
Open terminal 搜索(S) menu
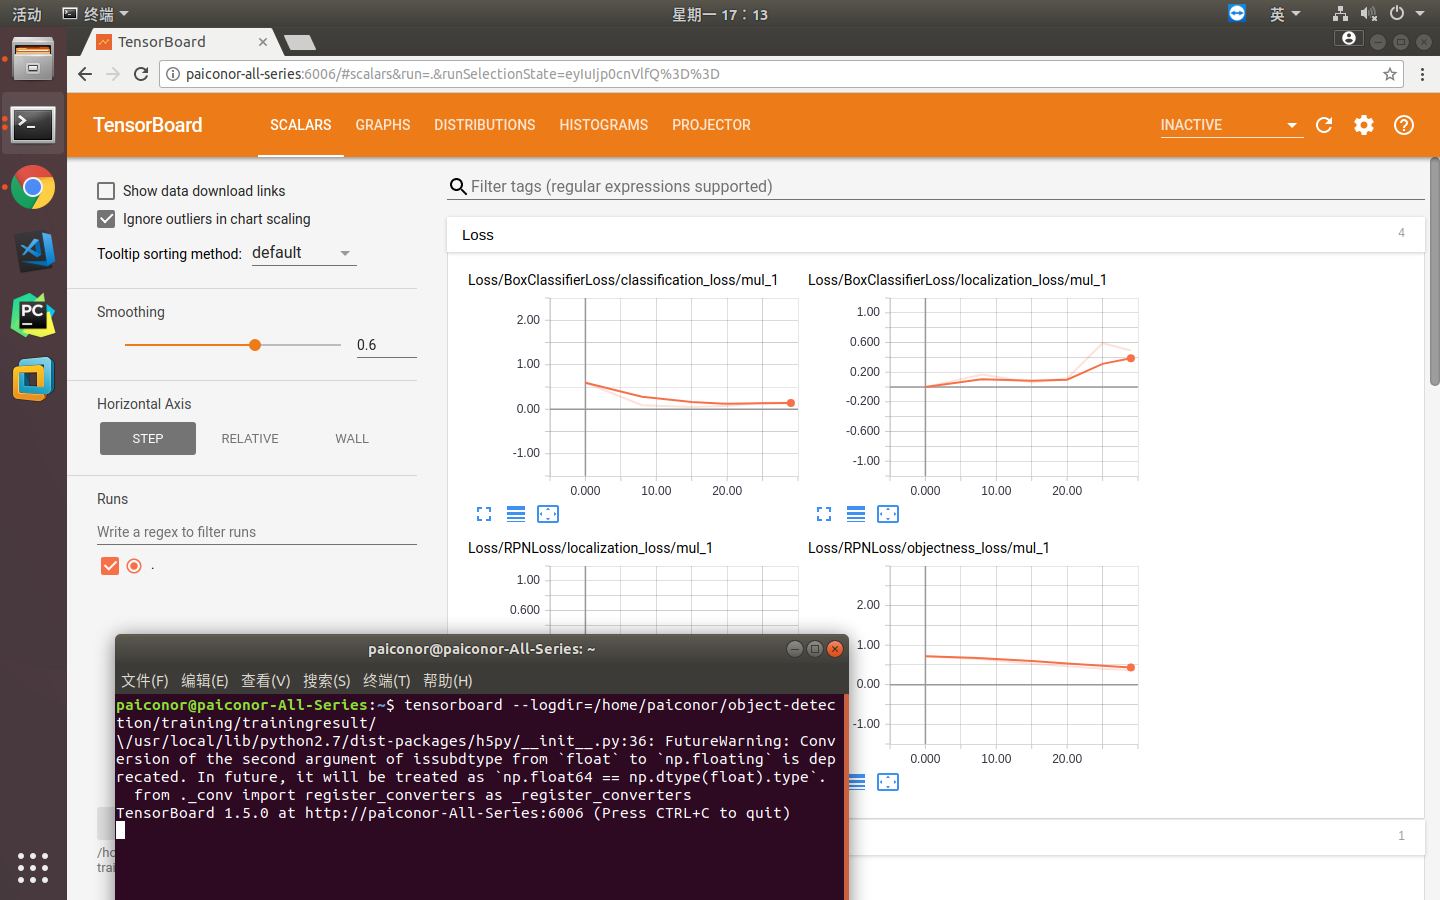coord(327,681)
